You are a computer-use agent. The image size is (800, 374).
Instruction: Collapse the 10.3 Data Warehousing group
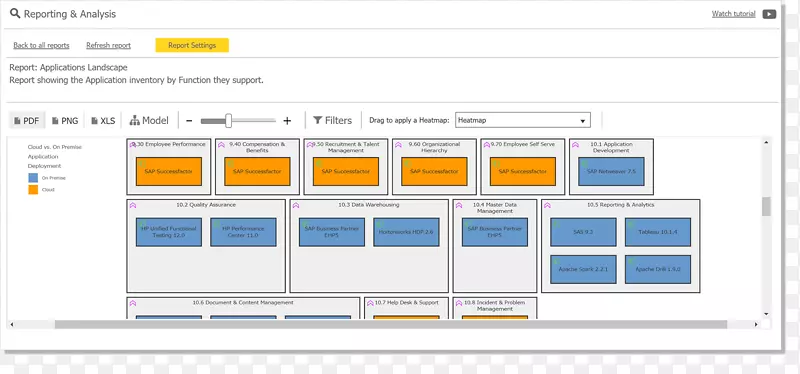tap(296, 205)
